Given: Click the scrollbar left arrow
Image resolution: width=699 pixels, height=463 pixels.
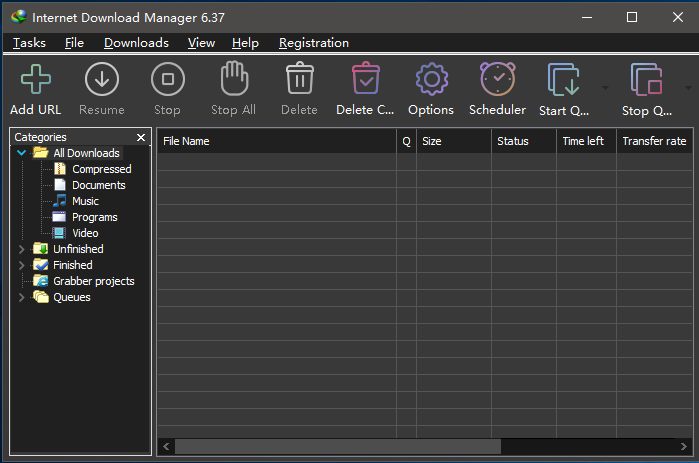Looking at the screenshot, I should pyautogui.click(x=166, y=446).
